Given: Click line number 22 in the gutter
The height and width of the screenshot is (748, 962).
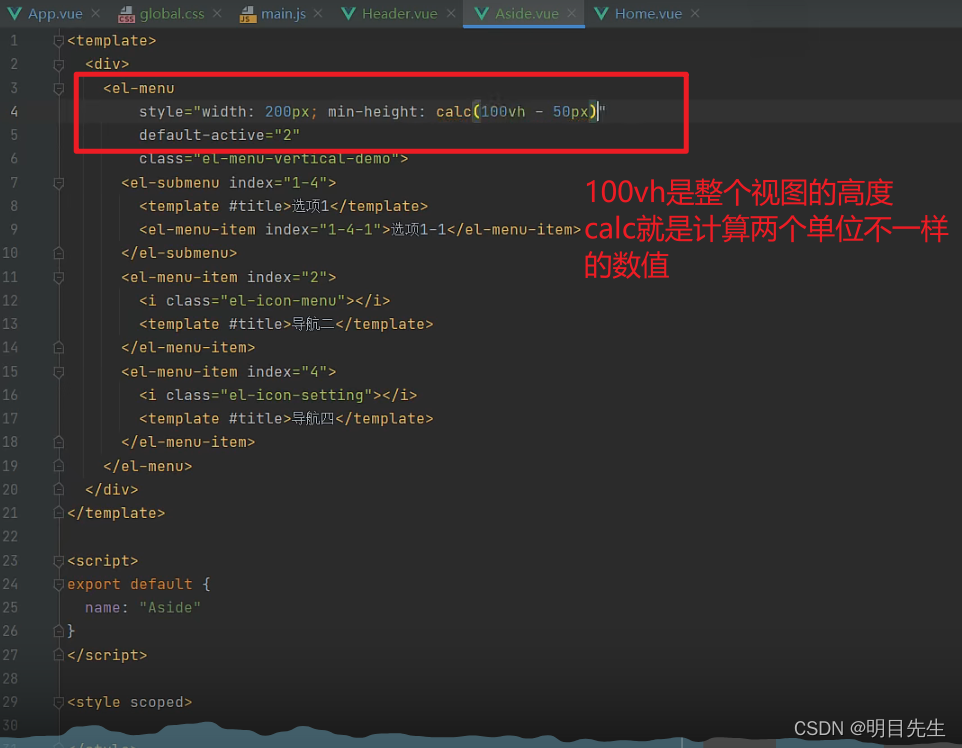Looking at the screenshot, I should tap(10, 536).
